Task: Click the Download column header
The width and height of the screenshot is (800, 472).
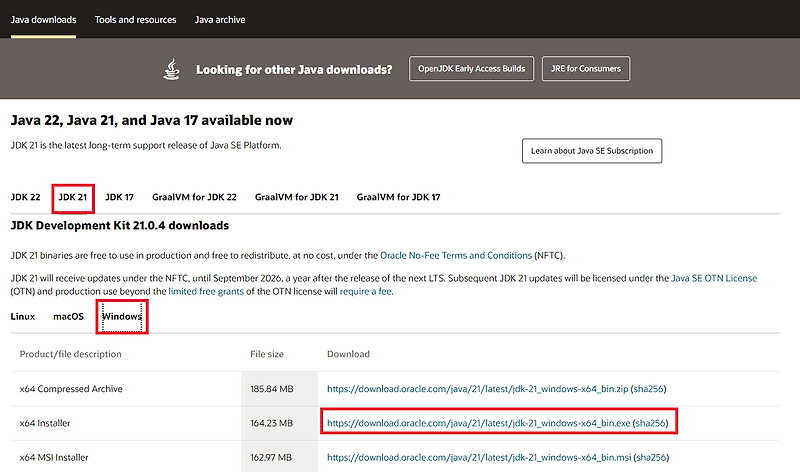Action: 348,354
